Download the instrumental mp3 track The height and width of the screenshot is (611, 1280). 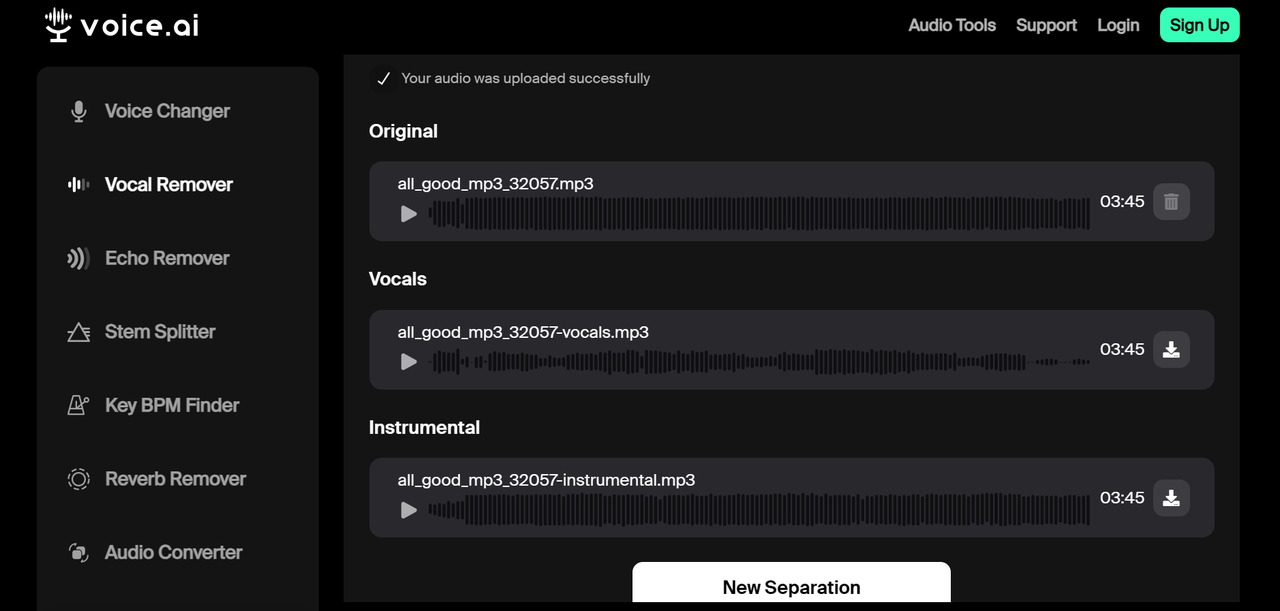click(x=1171, y=497)
